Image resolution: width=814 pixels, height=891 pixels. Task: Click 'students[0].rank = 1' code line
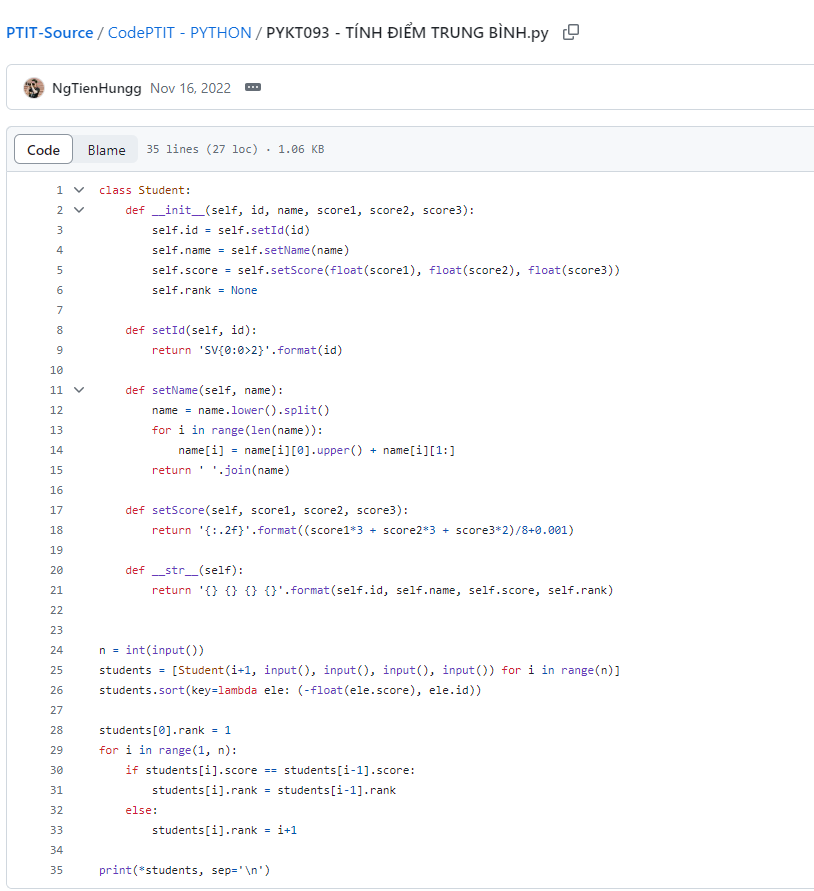[x=165, y=730]
